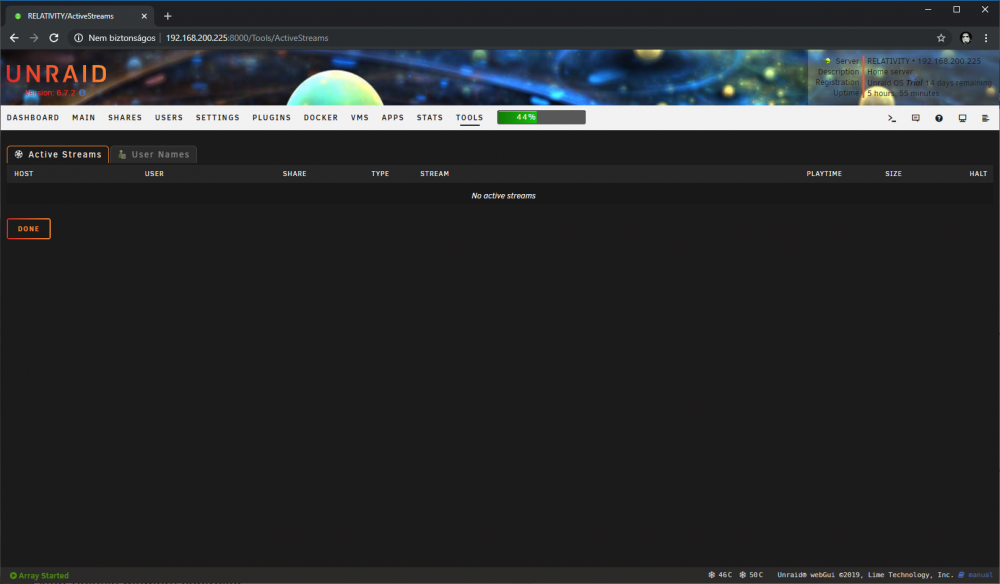The width and height of the screenshot is (1000, 584).
Task: Open the Tools menu
Action: pyautogui.click(x=469, y=118)
